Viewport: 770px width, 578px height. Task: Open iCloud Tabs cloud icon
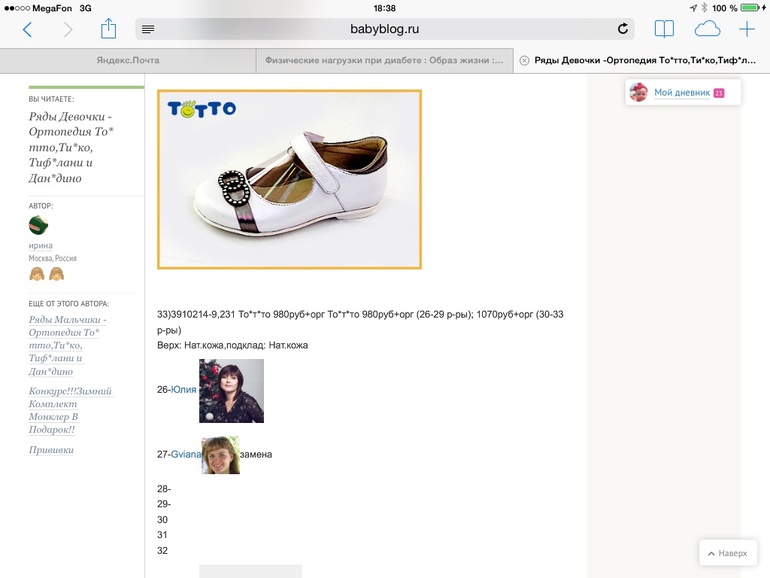[x=707, y=29]
